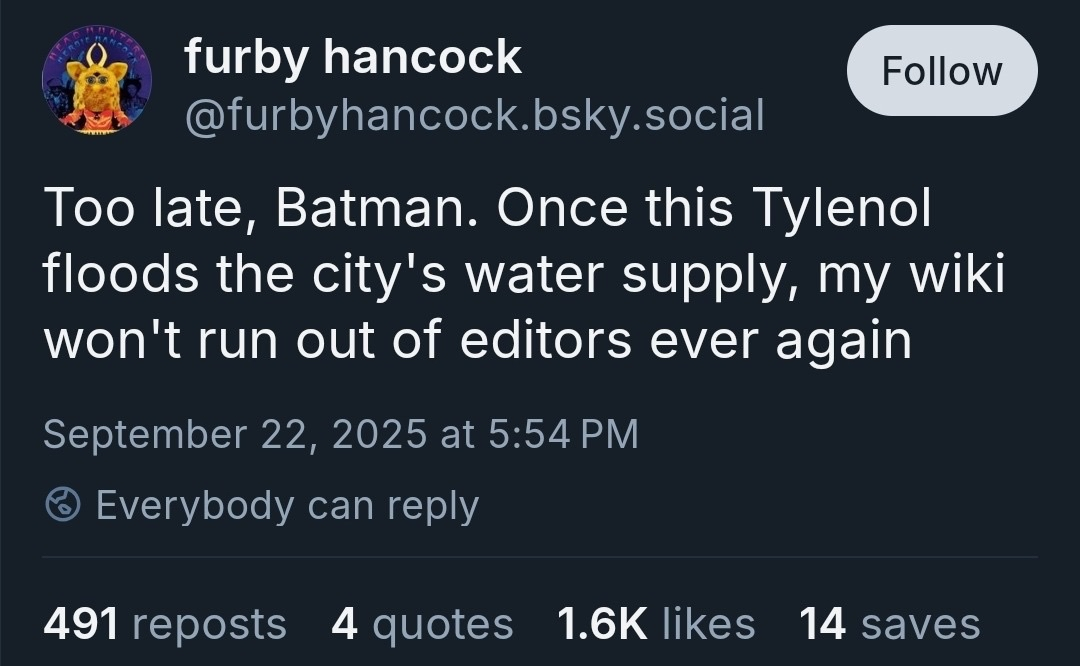
Task: Click the @furbyhancock.bsky.social handle
Action: pos(474,115)
